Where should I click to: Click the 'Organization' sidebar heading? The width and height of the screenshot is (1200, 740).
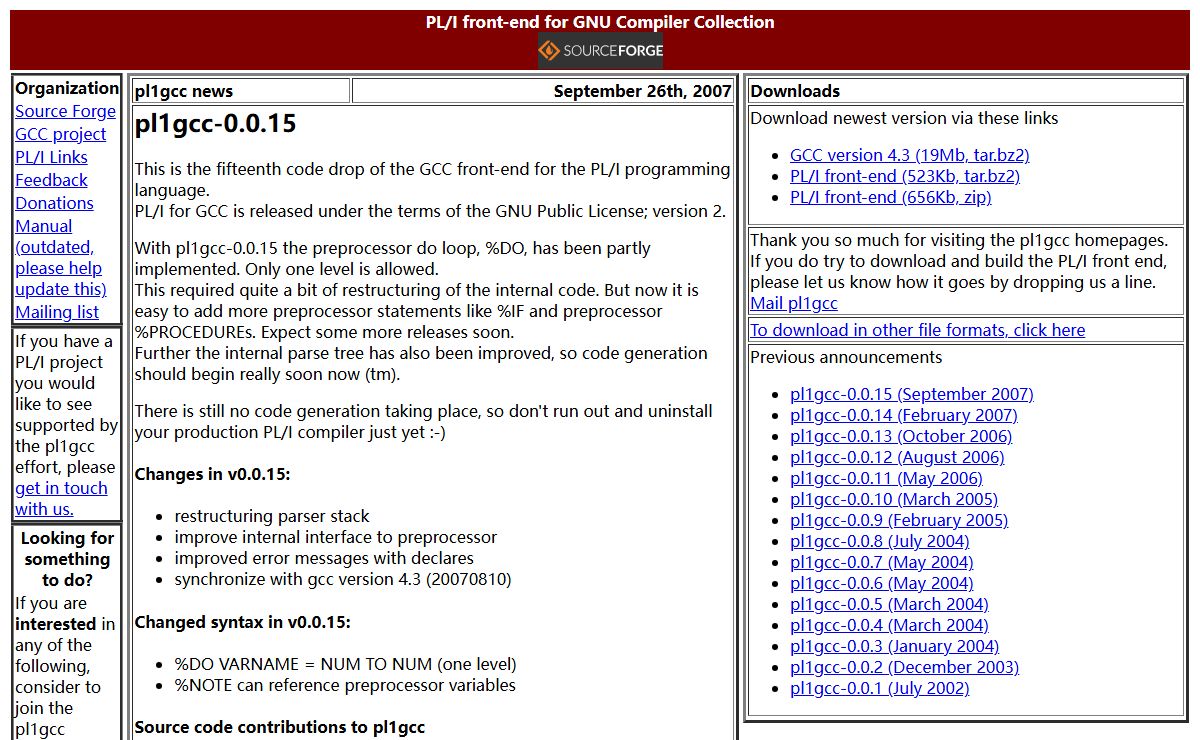(x=67, y=88)
